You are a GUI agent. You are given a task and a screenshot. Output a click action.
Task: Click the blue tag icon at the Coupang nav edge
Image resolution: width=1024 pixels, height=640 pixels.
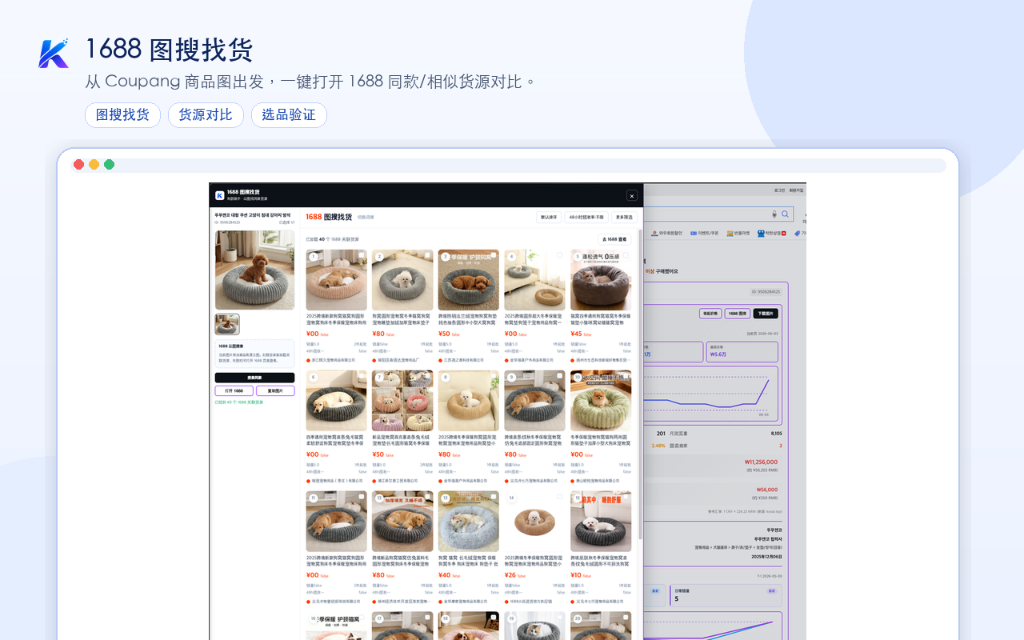click(x=797, y=233)
